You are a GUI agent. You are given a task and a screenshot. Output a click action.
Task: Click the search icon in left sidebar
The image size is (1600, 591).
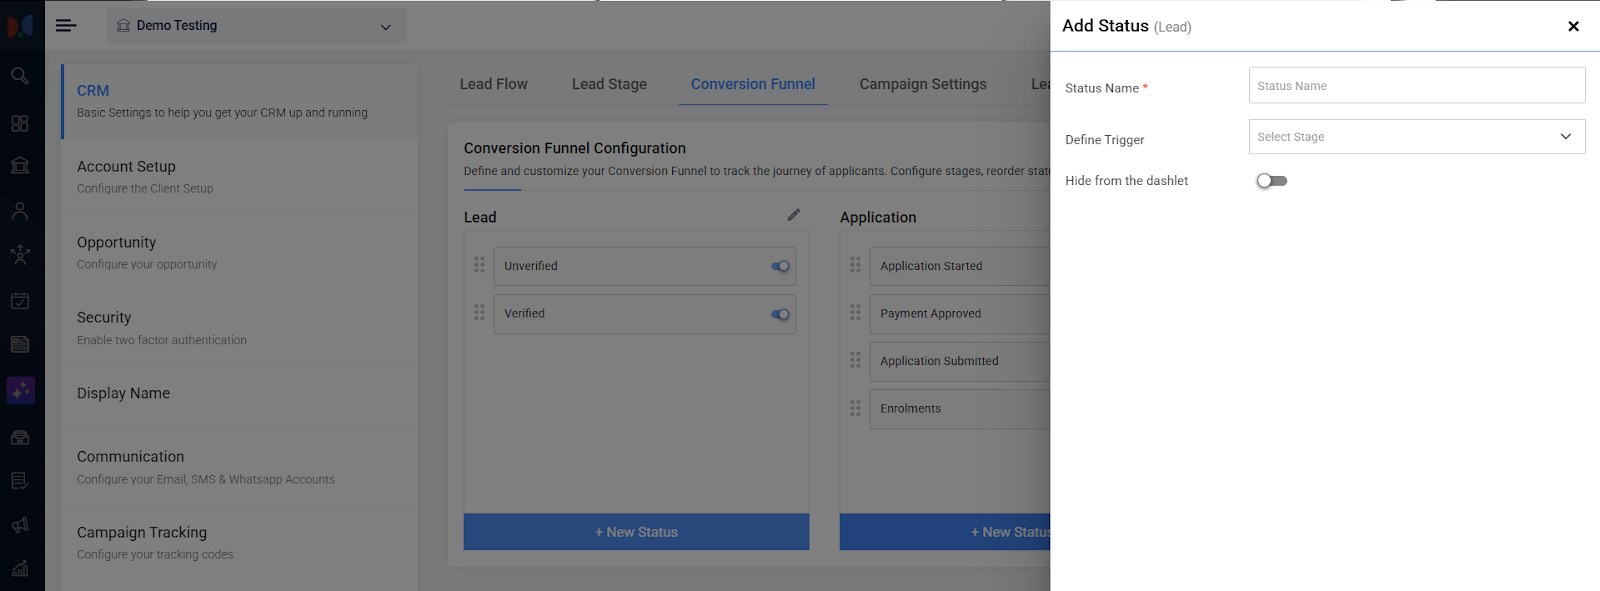19,76
